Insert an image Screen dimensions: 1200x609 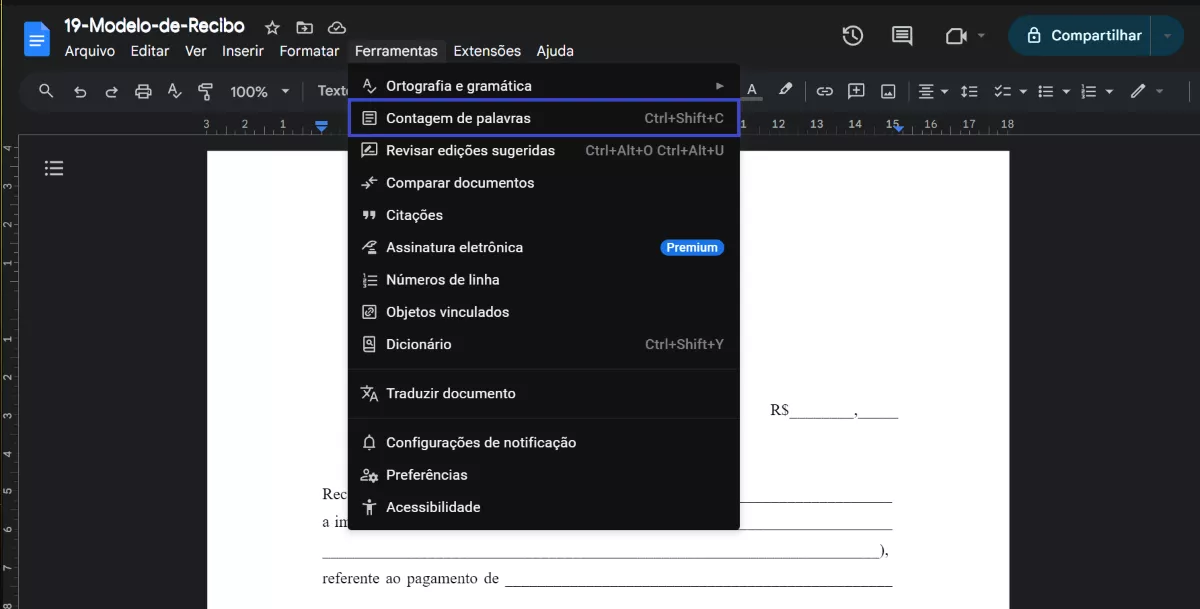(x=888, y=91)
